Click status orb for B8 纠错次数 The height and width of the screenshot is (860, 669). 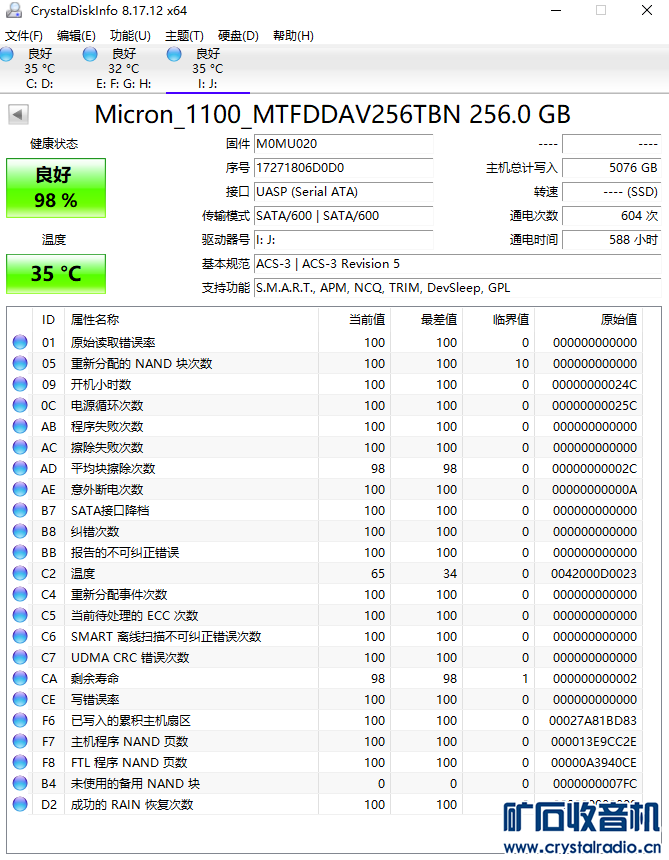(20, 531)
